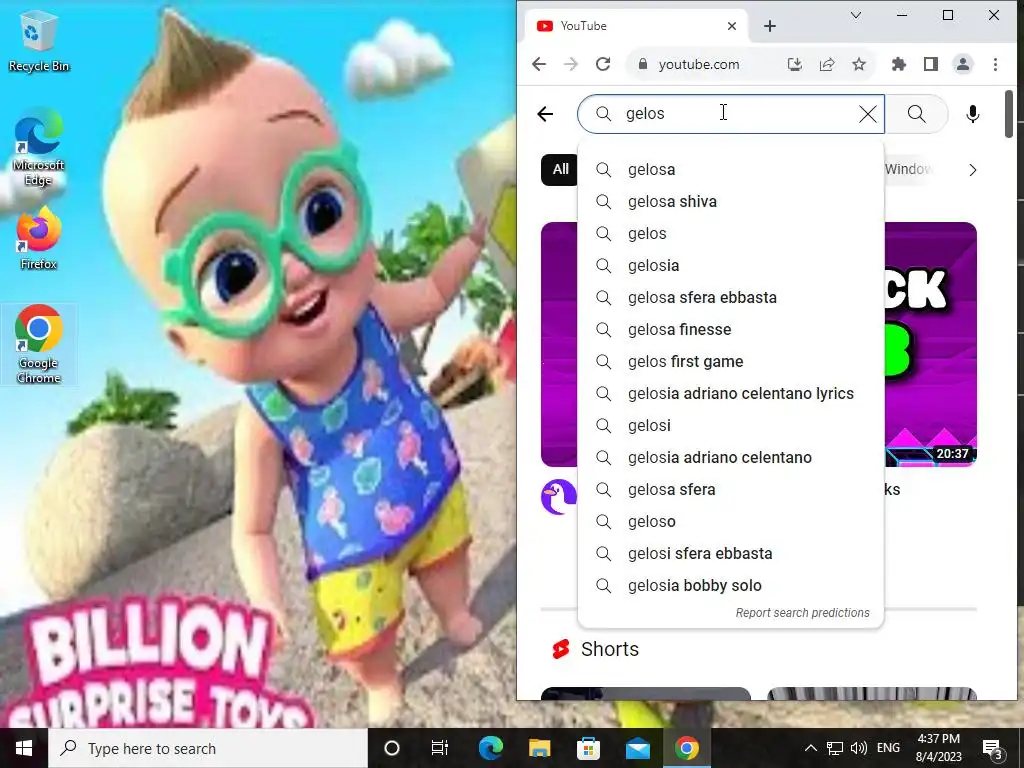The width and height of the screenshot is (1024, 768).
Task: Open Chrome's three-dot menu
Action: pyautogui.click(x=995, y=64)
